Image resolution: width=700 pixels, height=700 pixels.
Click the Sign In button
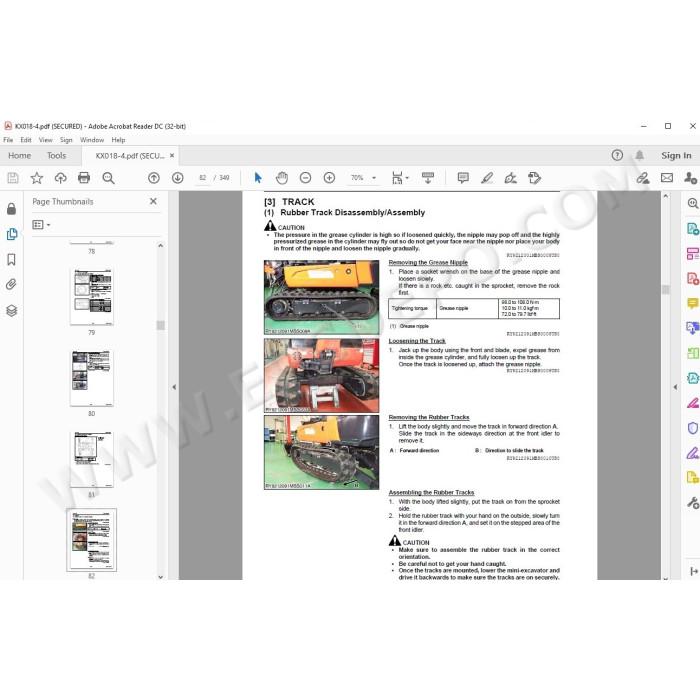click(x=676, y=155)
